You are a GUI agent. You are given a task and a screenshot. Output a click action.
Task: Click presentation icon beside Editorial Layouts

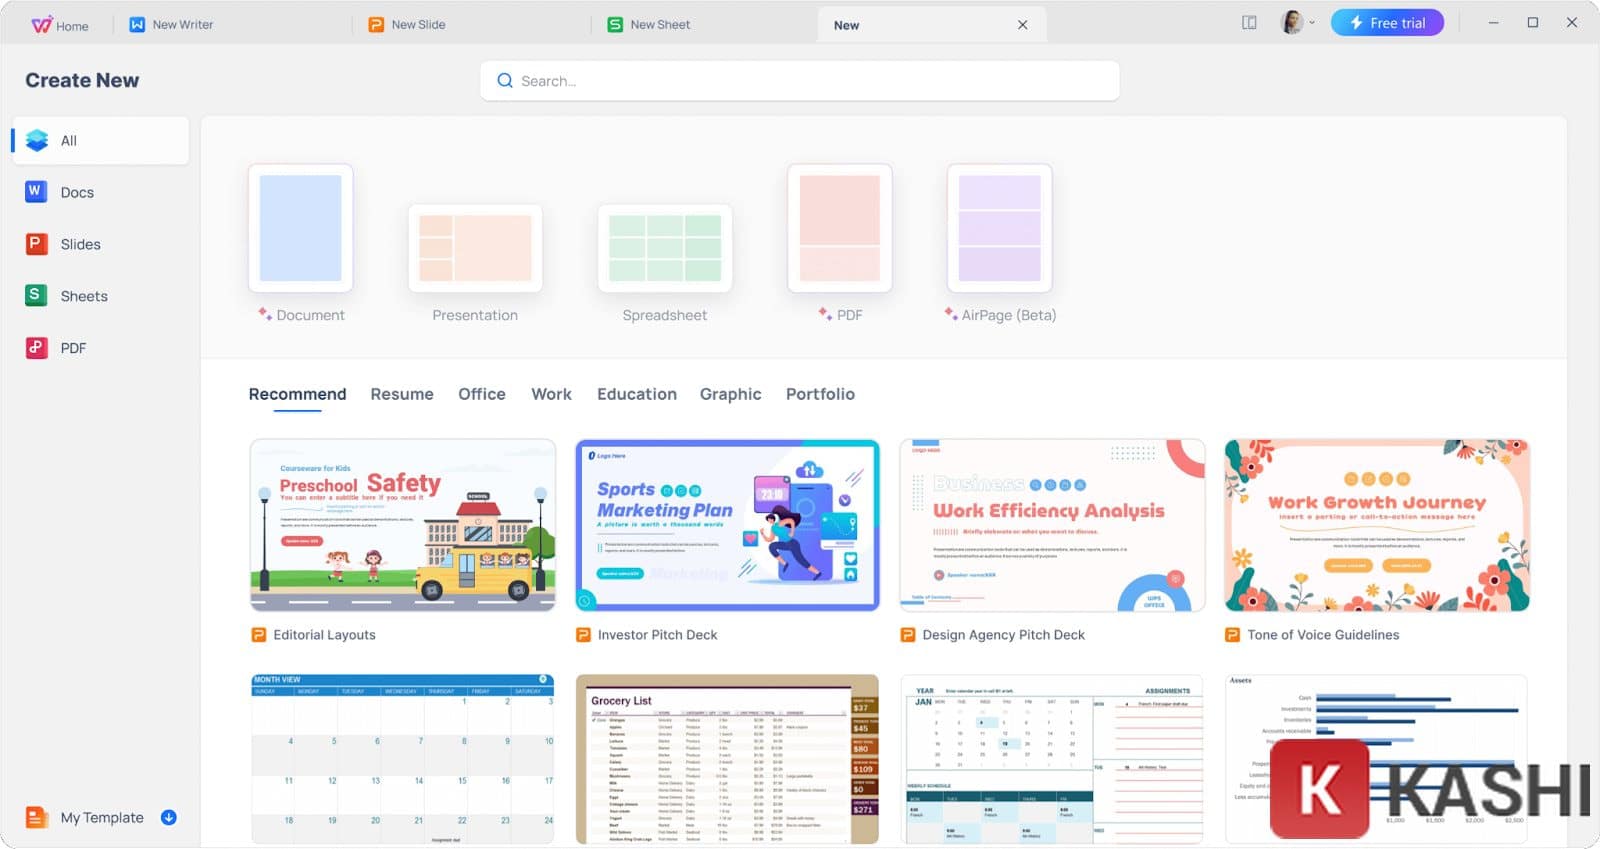[259, 635]
